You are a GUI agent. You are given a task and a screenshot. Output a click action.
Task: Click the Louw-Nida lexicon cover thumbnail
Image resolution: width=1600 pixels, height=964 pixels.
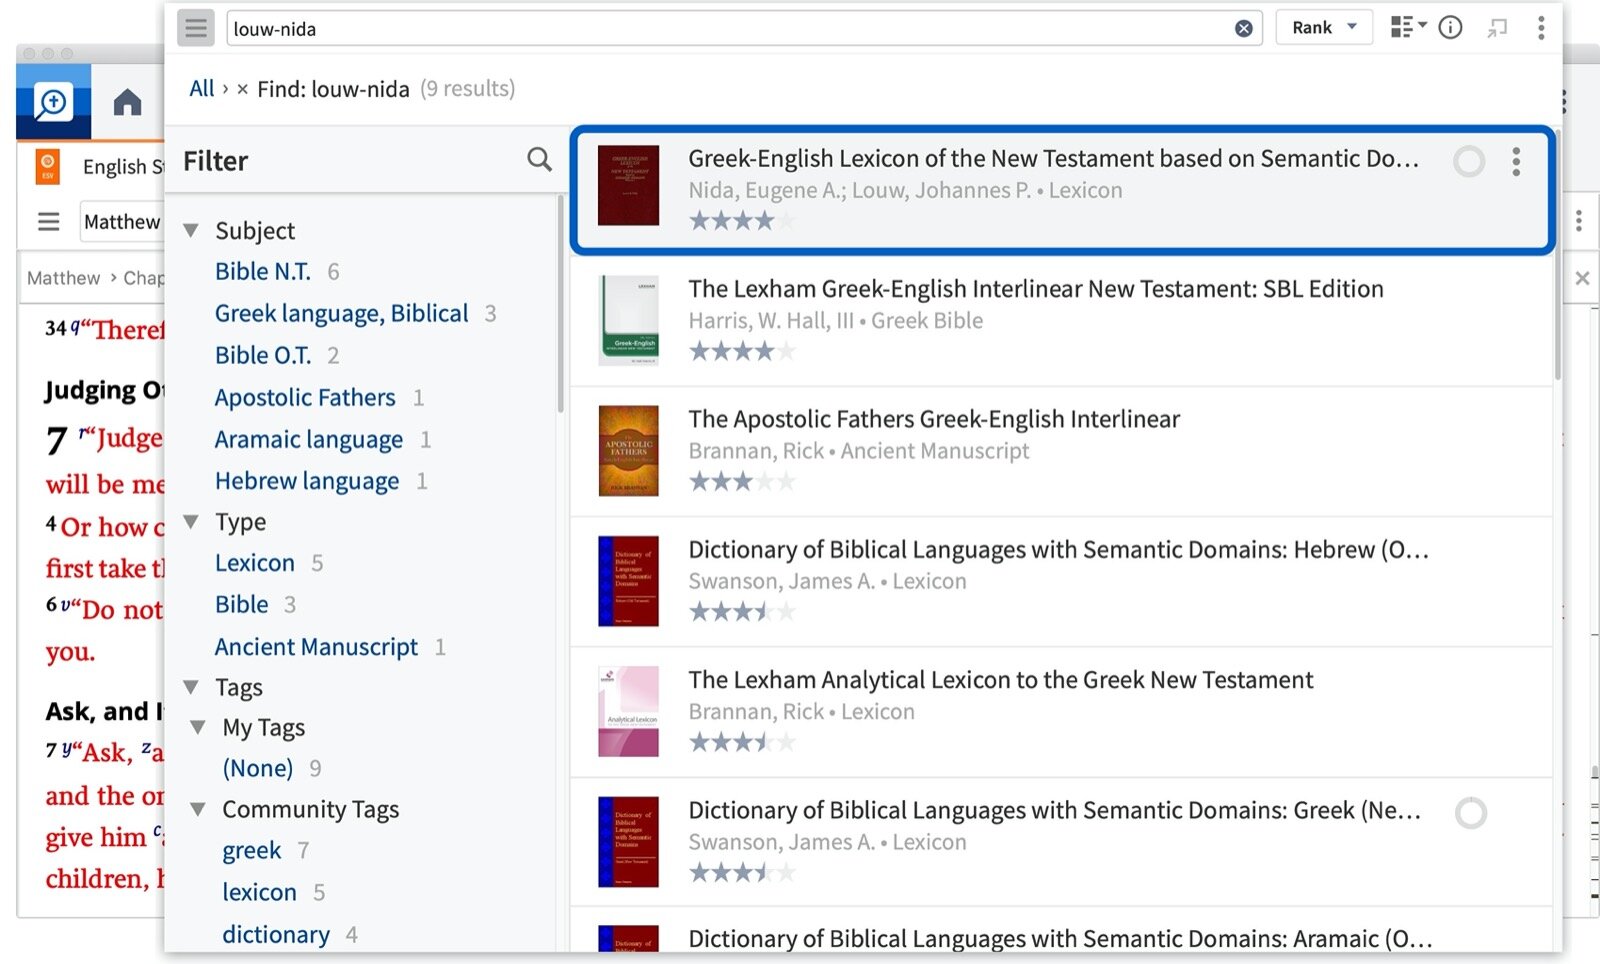(x=628, y=186)
